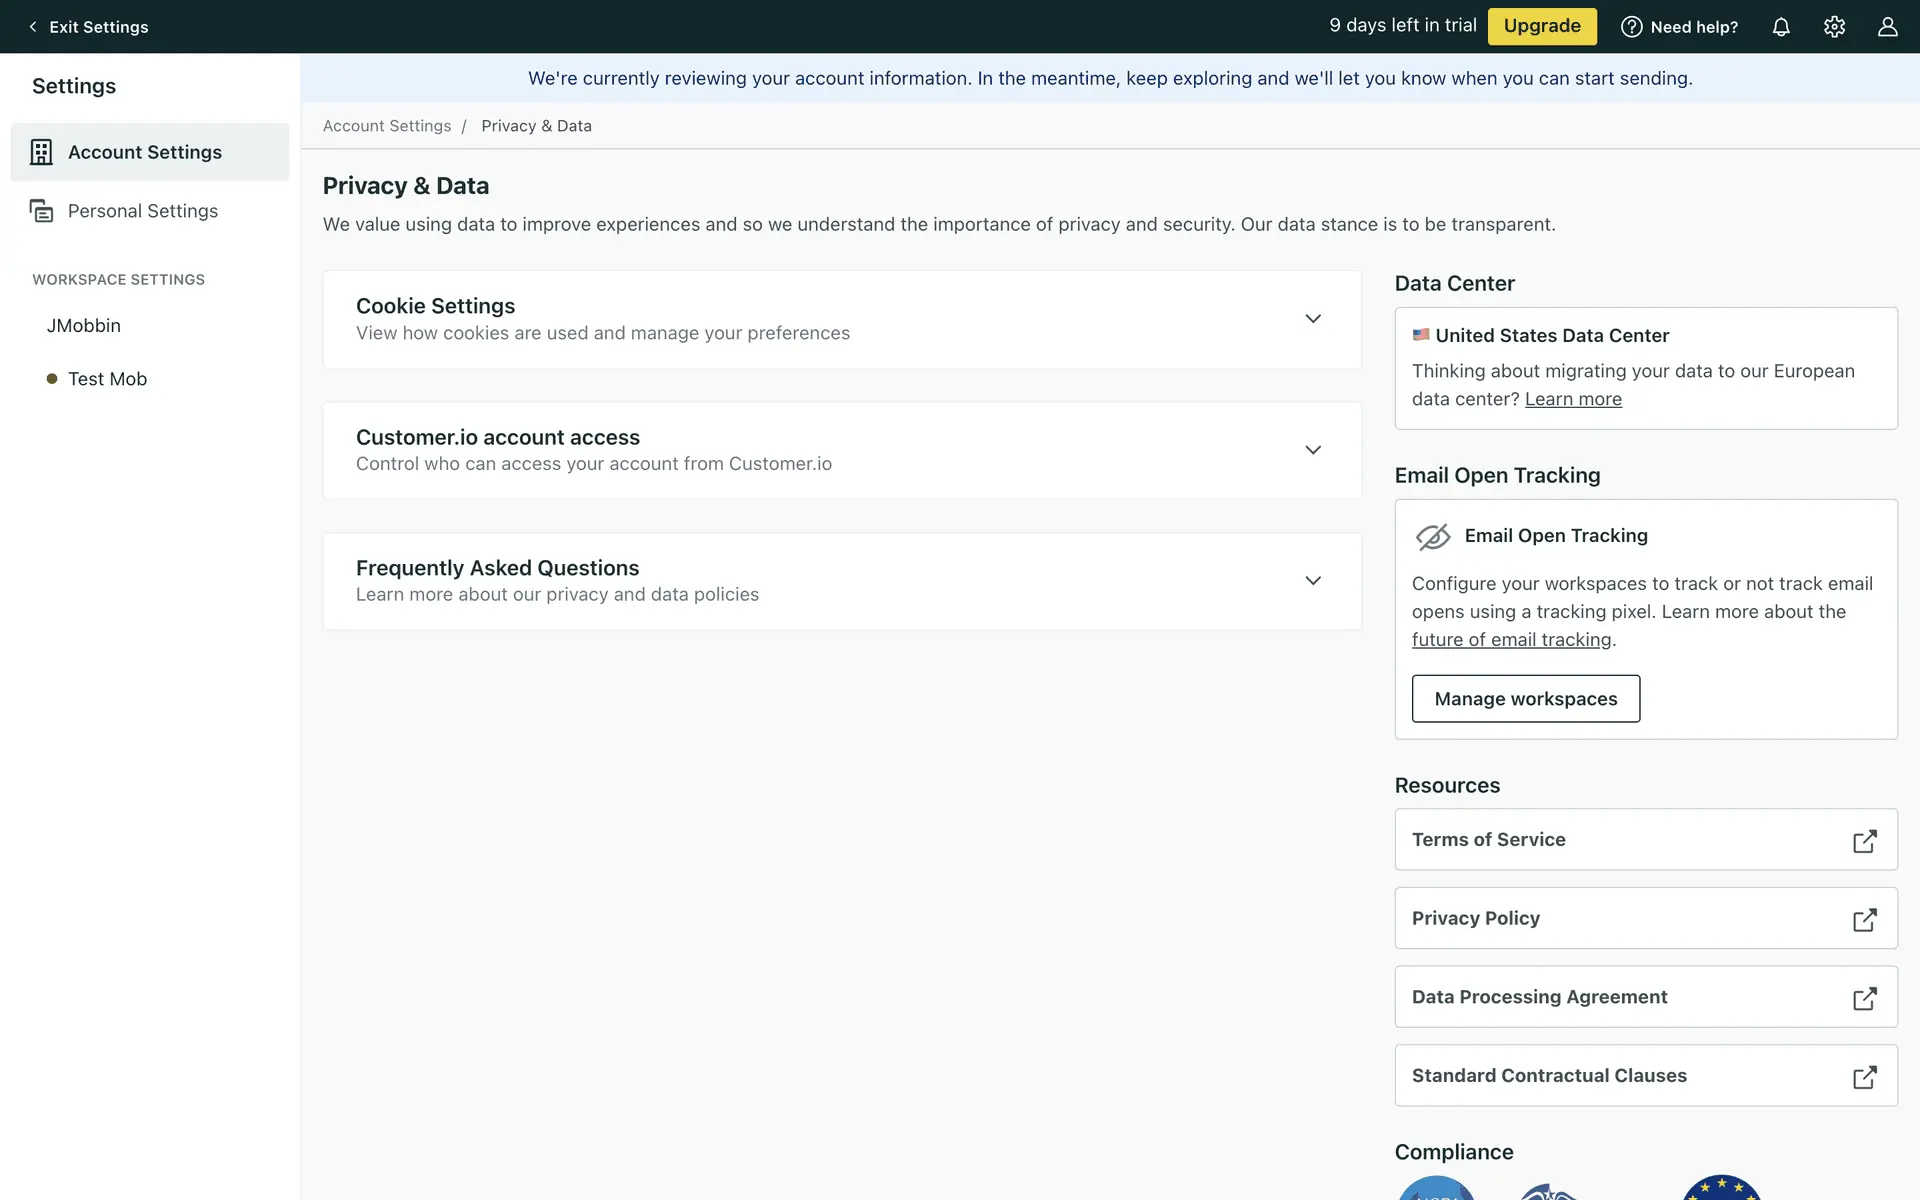
Task: Click the Email Open Tracking eye-slash icon
Action: [1433, 537]
